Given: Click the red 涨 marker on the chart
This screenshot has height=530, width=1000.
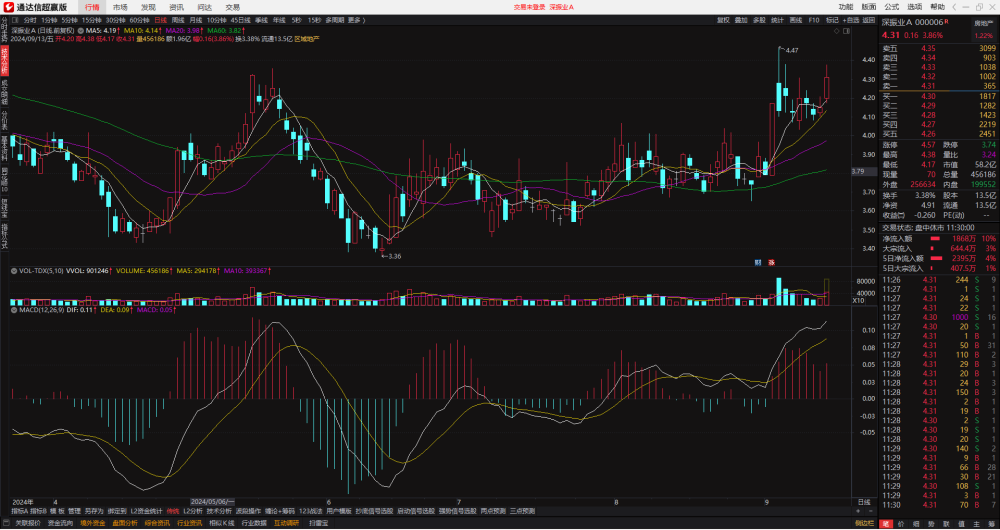Looking at the screenshot, I should click(771, 262).
